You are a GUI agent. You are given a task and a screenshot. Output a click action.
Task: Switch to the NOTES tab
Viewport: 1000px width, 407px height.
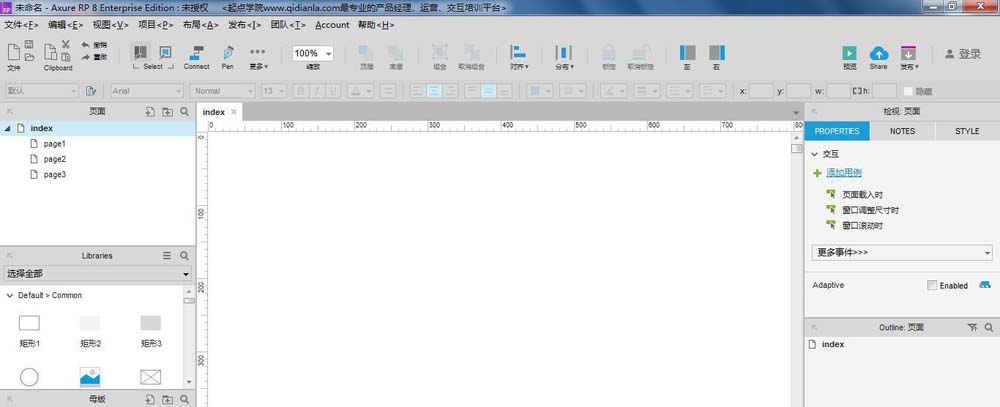902,131
